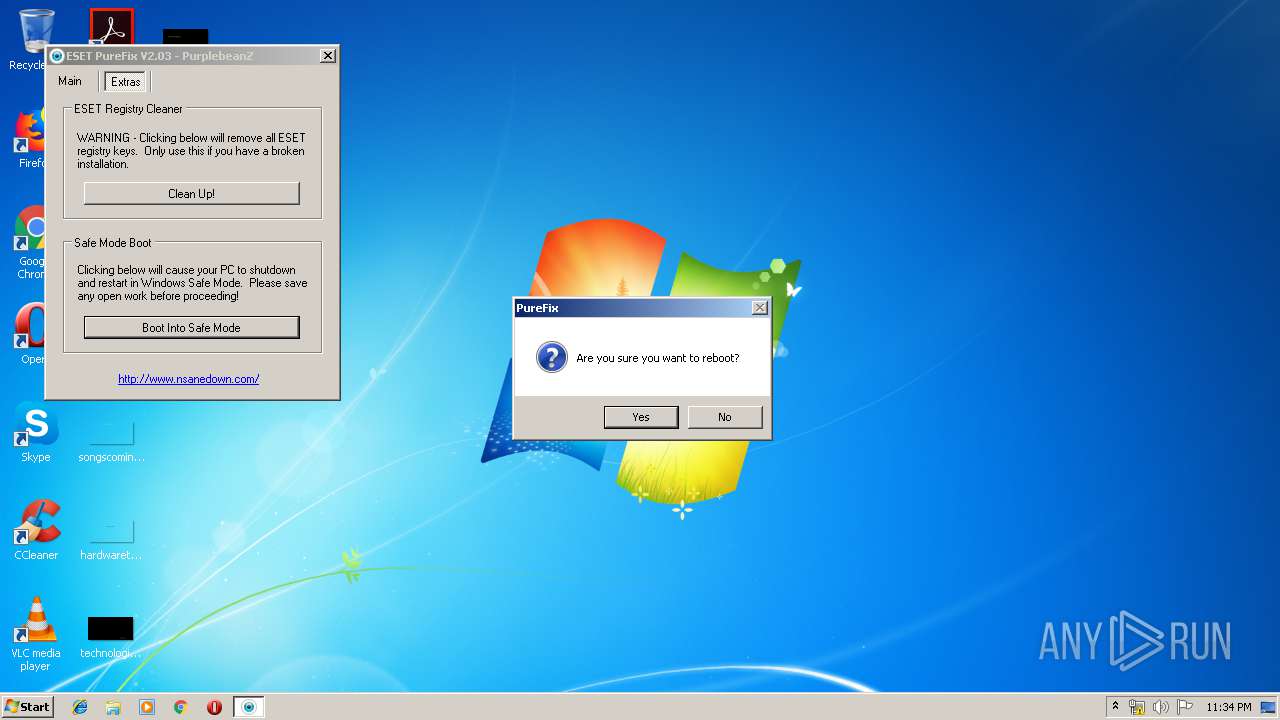
Task: Open the Action Center flag icon
Action: click(x=1184, y=707)
